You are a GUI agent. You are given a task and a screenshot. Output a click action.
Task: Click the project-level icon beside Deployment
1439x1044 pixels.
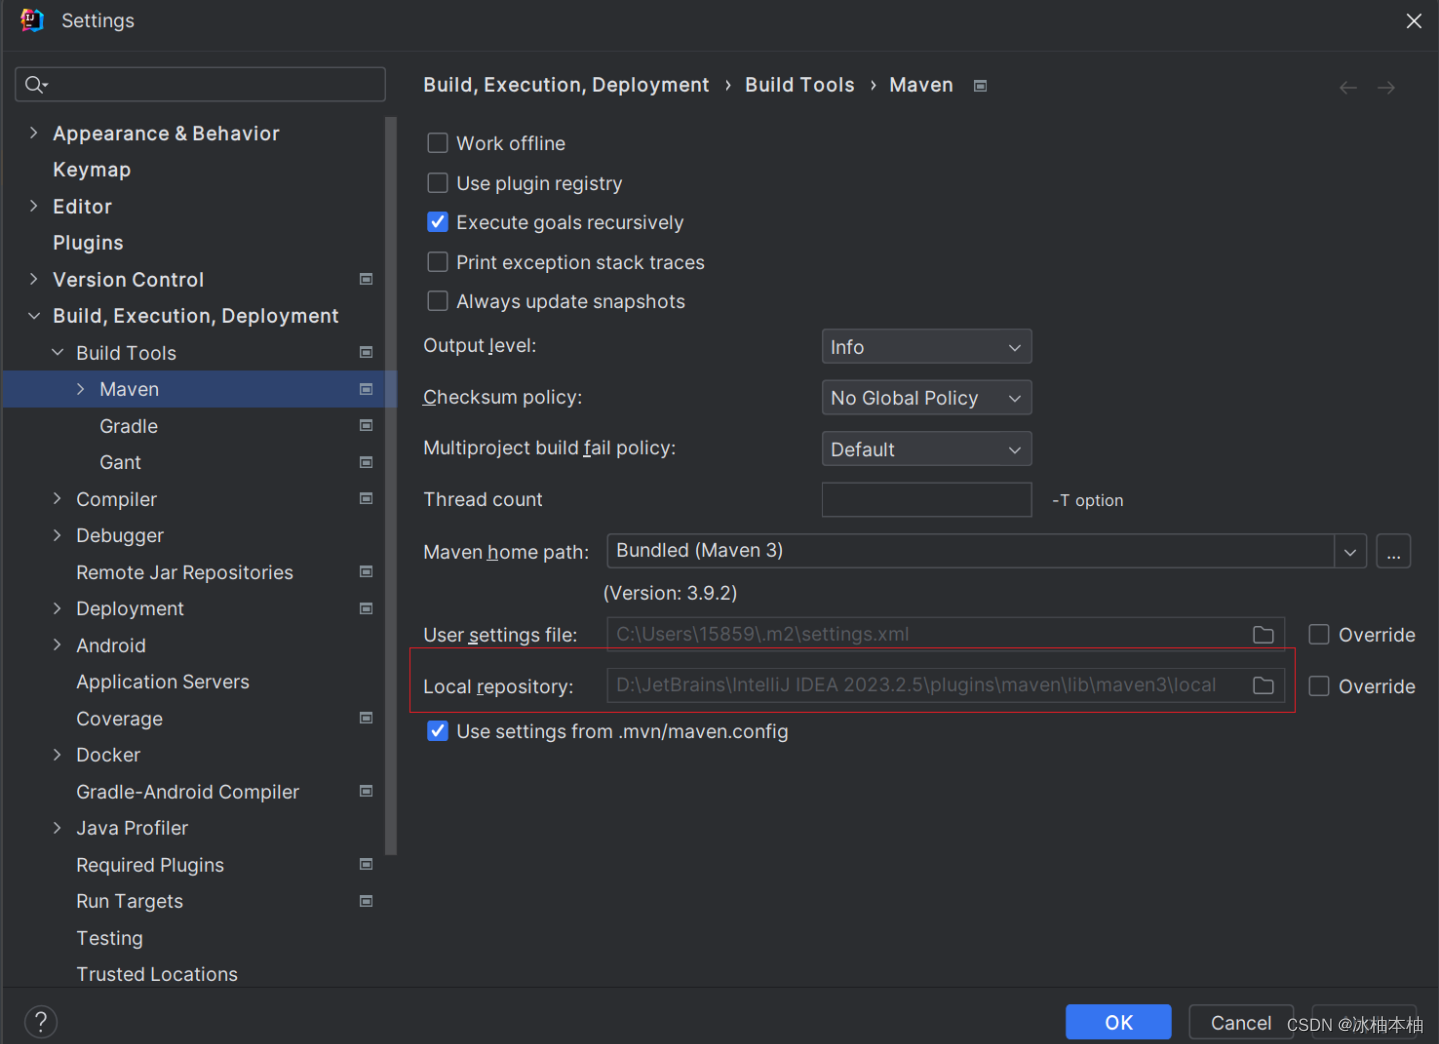[366, 608]
